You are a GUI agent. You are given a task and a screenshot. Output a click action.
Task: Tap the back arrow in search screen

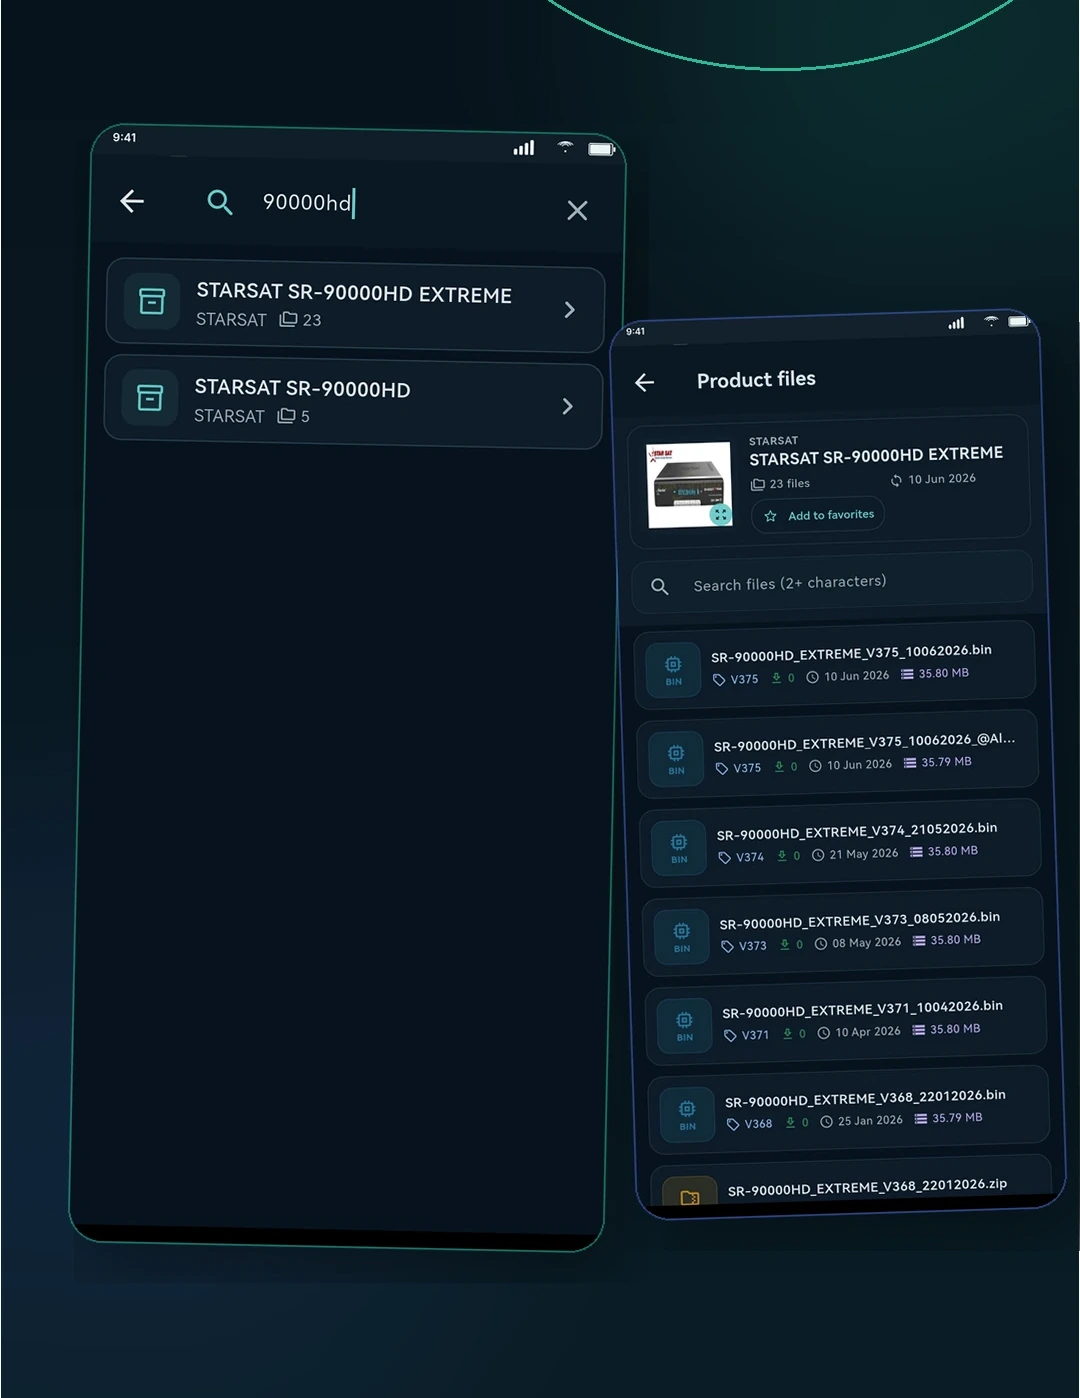(132, 201)
